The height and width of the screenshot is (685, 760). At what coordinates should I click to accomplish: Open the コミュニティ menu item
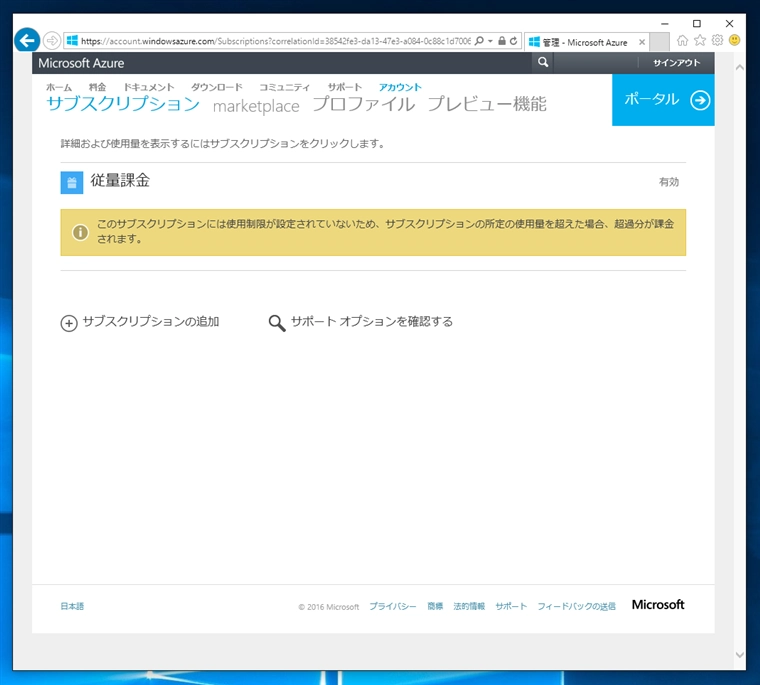click(284, 87)
